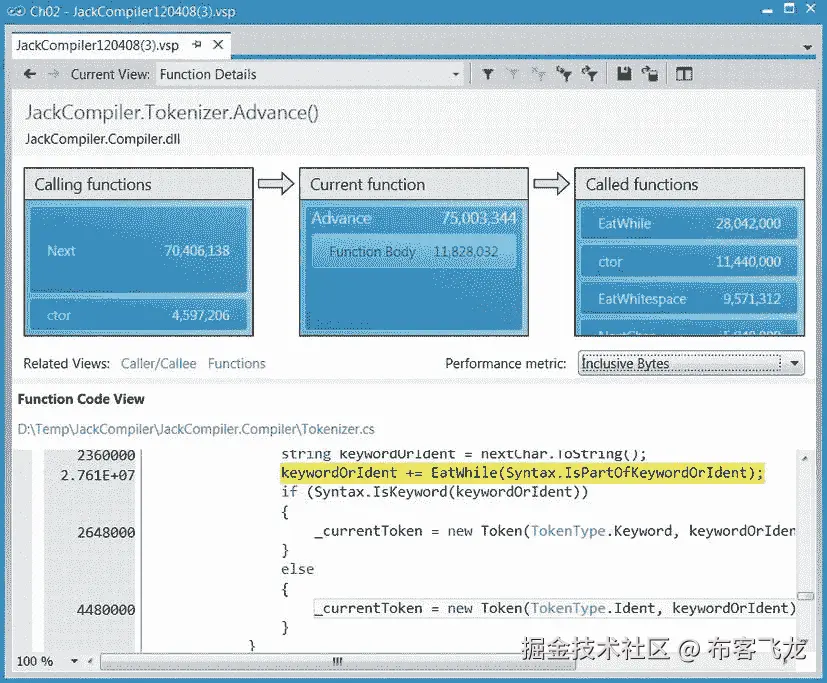Click the Calling functions panel header

[138, 184]
